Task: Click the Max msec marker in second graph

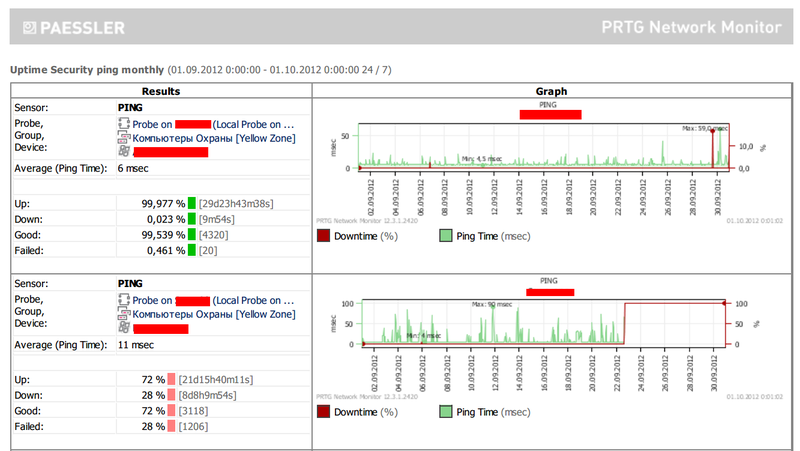Action: click(492, 305)
